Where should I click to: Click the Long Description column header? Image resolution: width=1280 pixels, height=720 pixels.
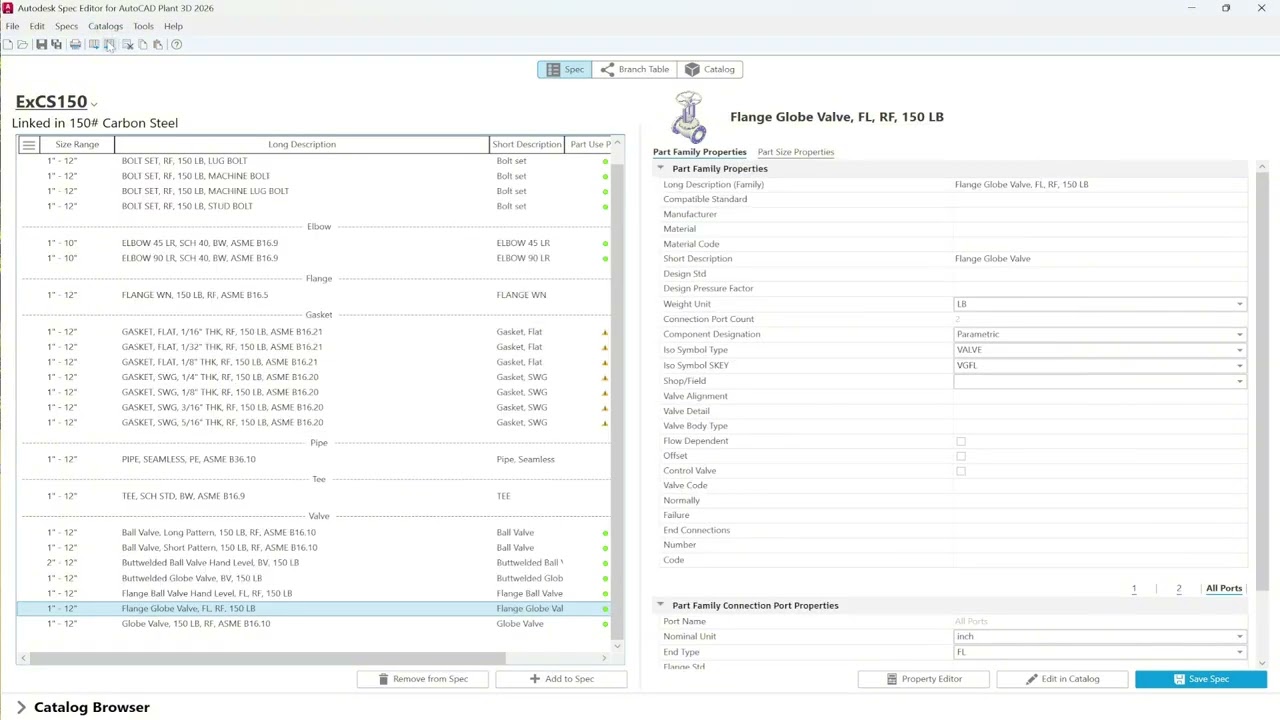302,145
